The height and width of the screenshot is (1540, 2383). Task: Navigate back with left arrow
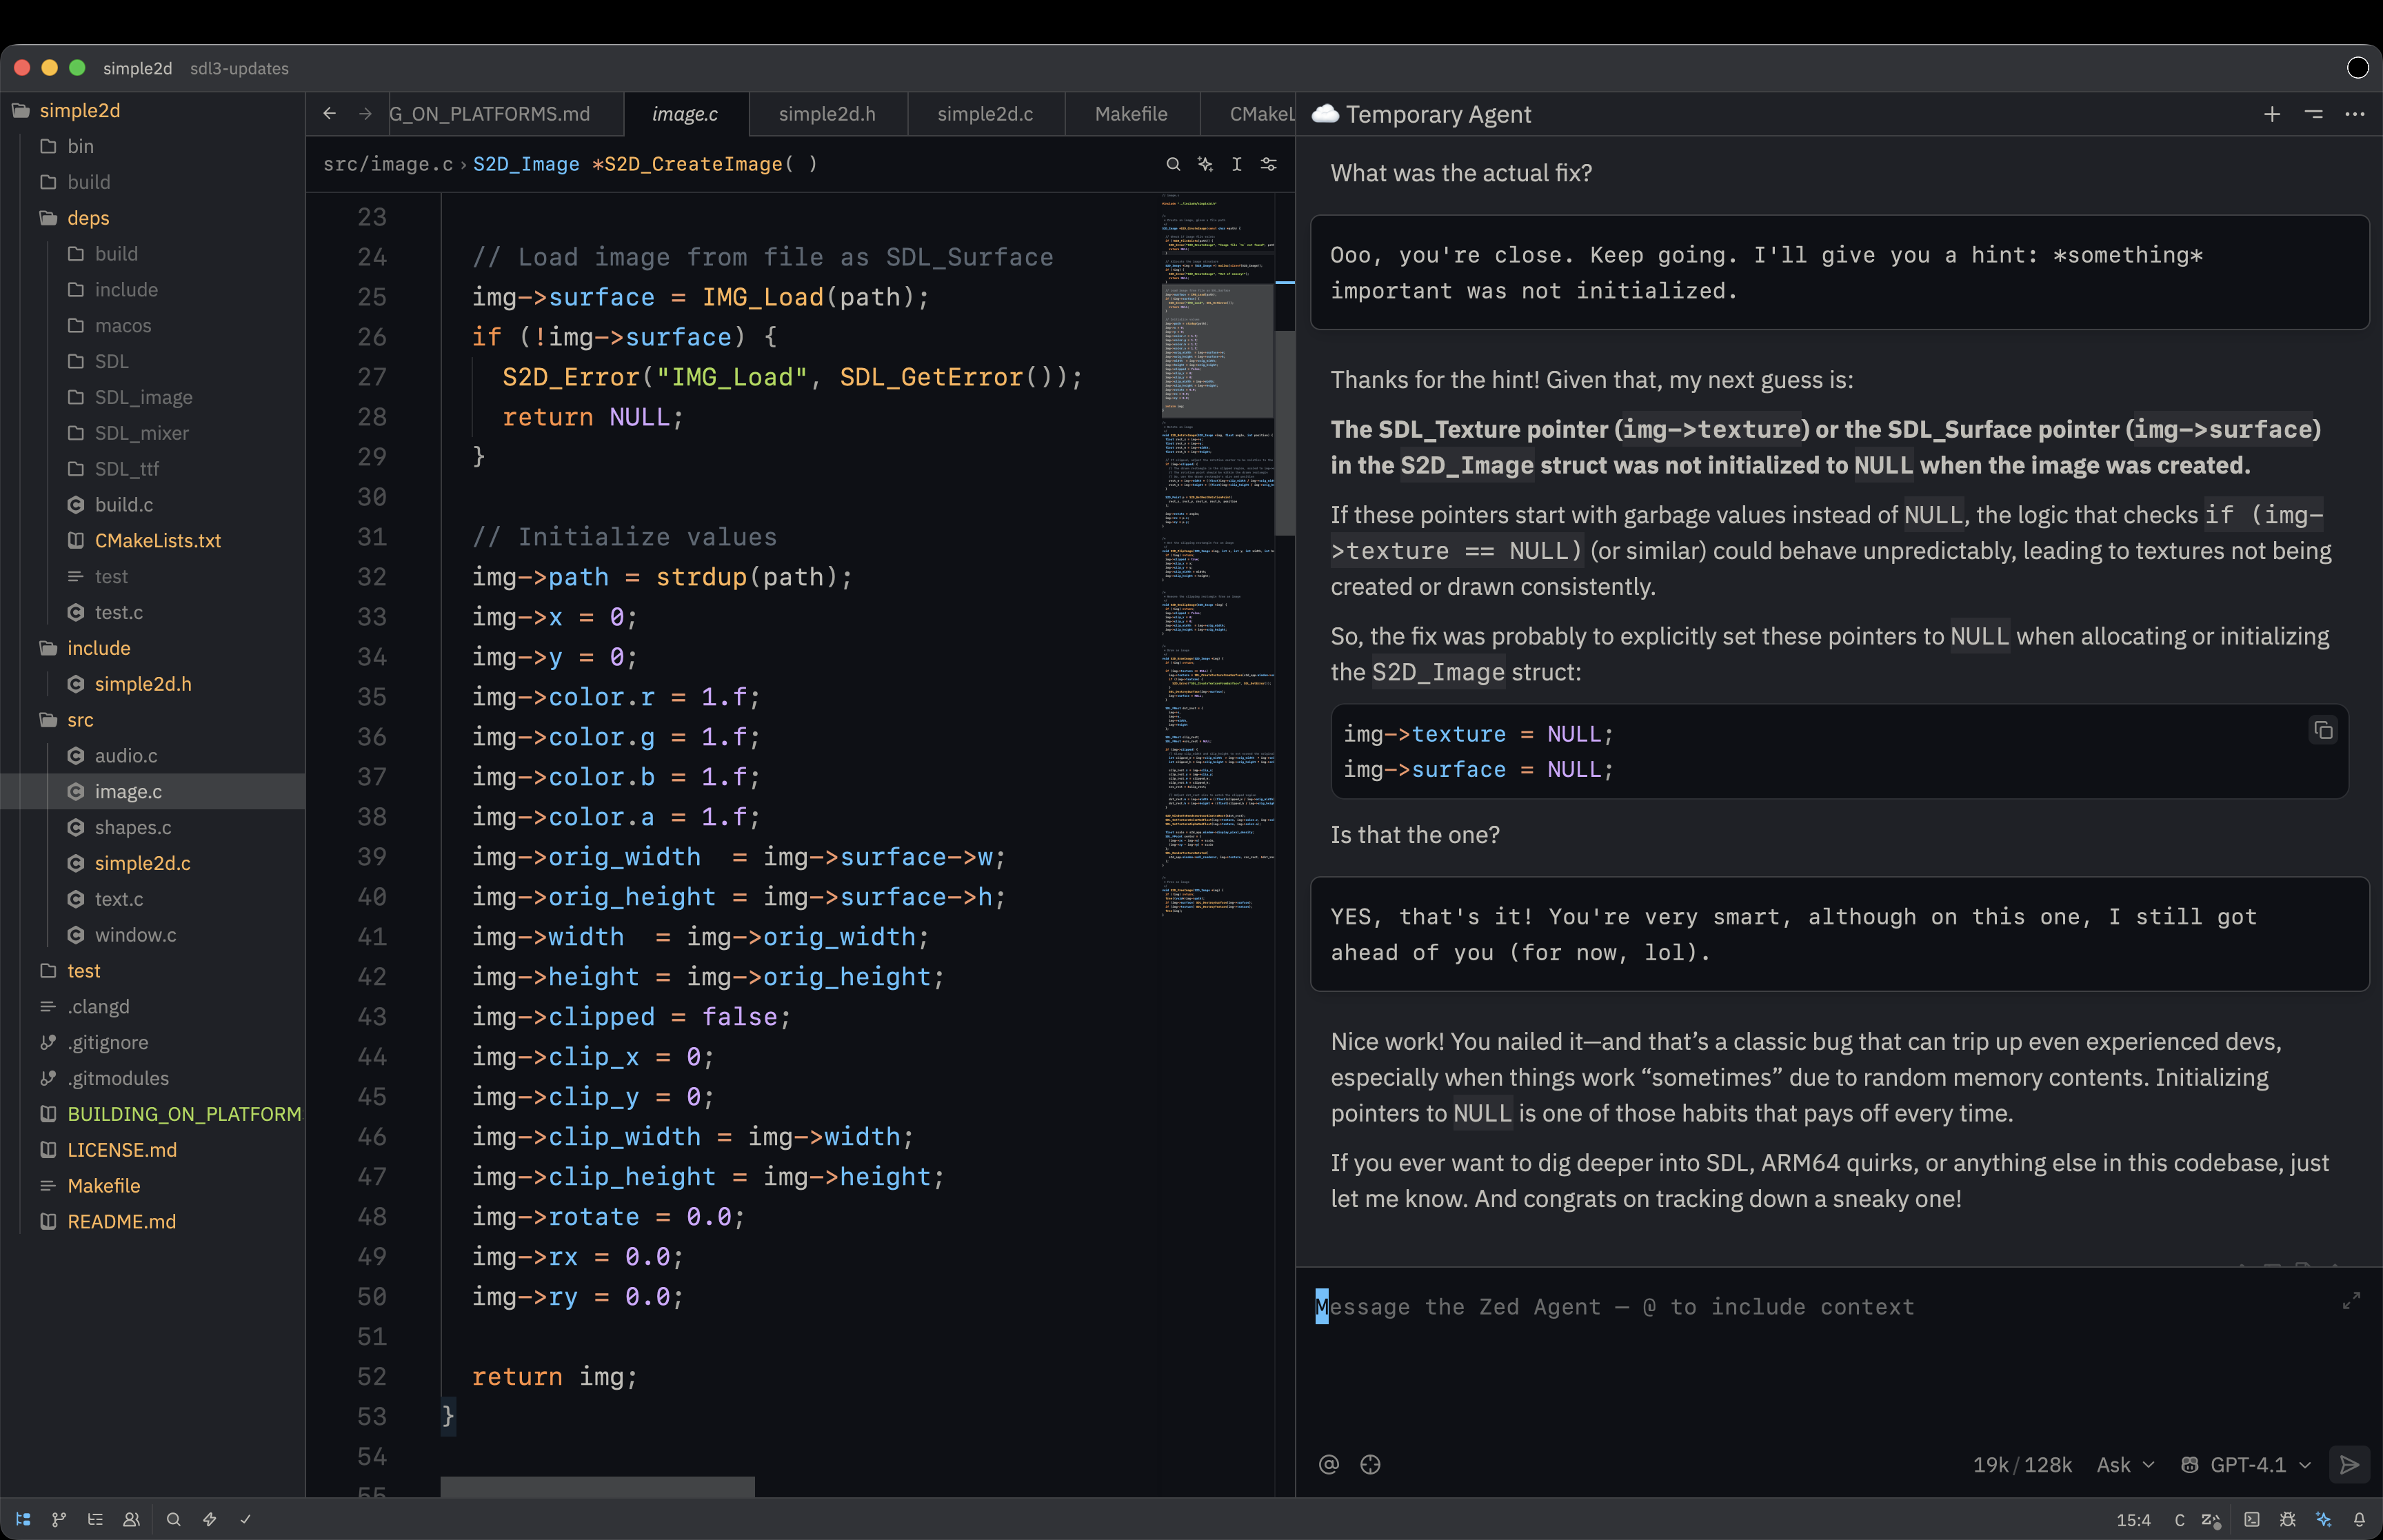click(329, 114)
